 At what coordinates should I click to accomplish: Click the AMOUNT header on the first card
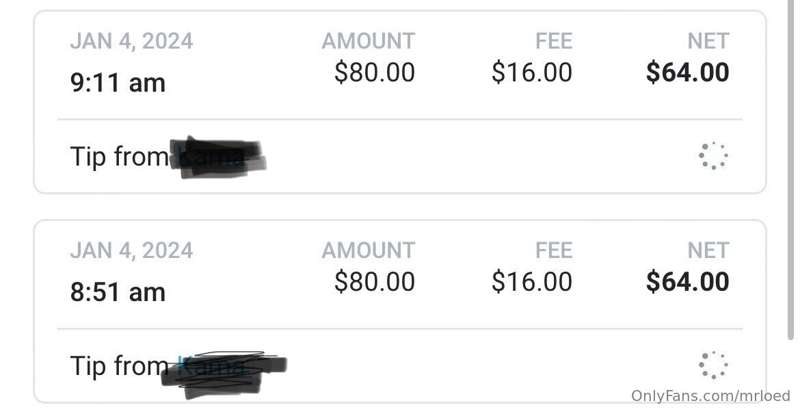pos(368,41)
